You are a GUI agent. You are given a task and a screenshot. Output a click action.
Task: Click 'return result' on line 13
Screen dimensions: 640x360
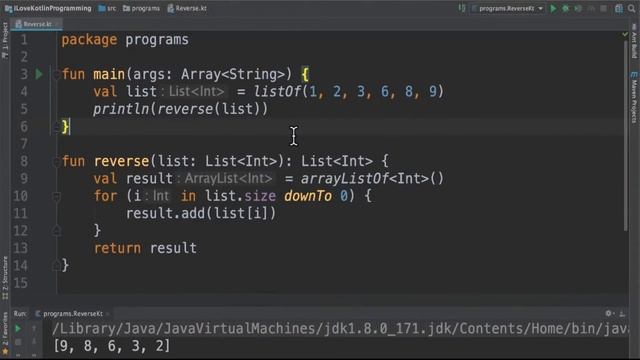tap(145, 248)
